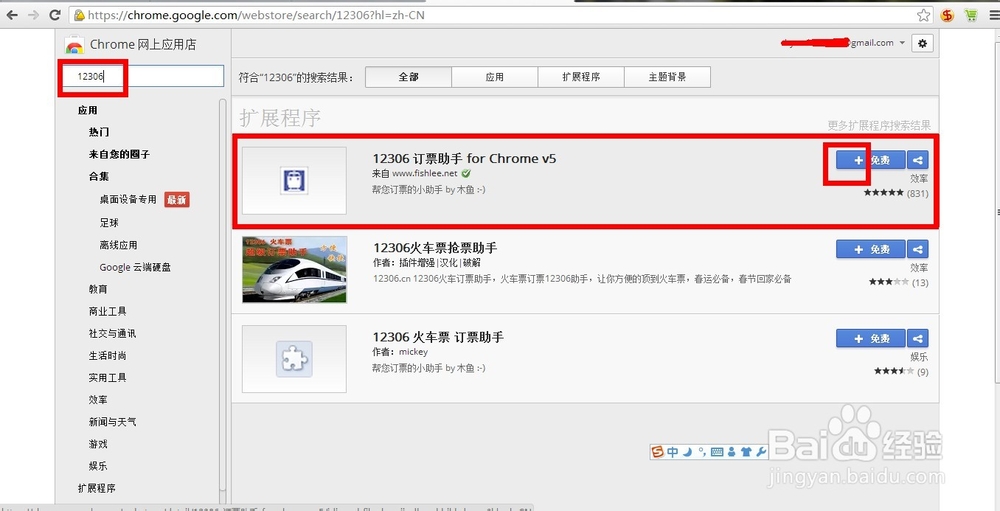The image size is (1000, 511).
Task: Select 生活时尚 category in sidebar
Action: pyautogui.click(x=107, y=355)
